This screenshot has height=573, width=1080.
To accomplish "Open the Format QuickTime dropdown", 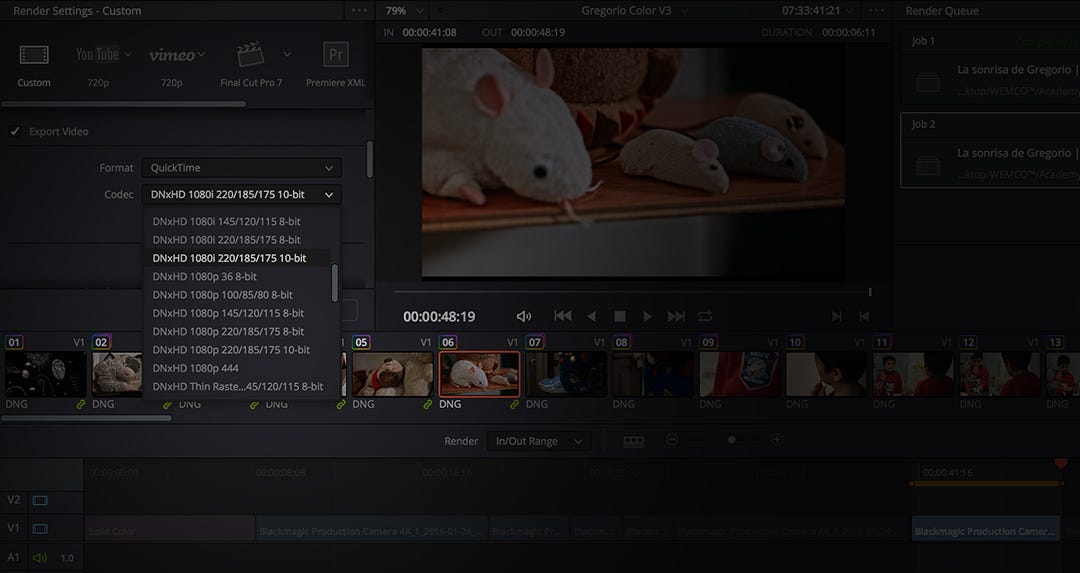I will (x=242, y=167).
